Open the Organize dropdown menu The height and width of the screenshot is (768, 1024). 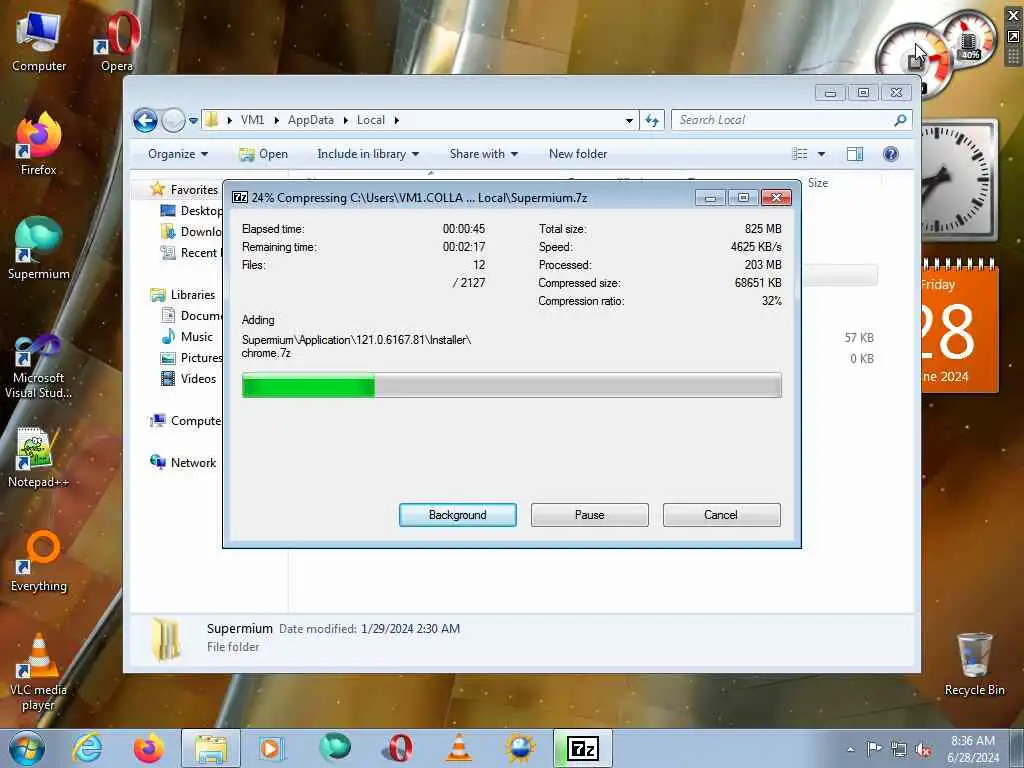pos(178,154)
